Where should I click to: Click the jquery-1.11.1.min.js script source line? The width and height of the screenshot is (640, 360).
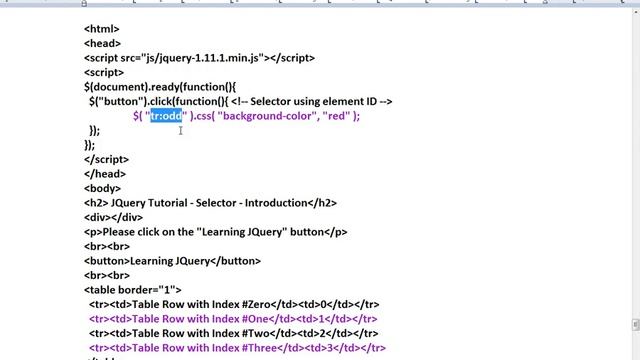199,58
